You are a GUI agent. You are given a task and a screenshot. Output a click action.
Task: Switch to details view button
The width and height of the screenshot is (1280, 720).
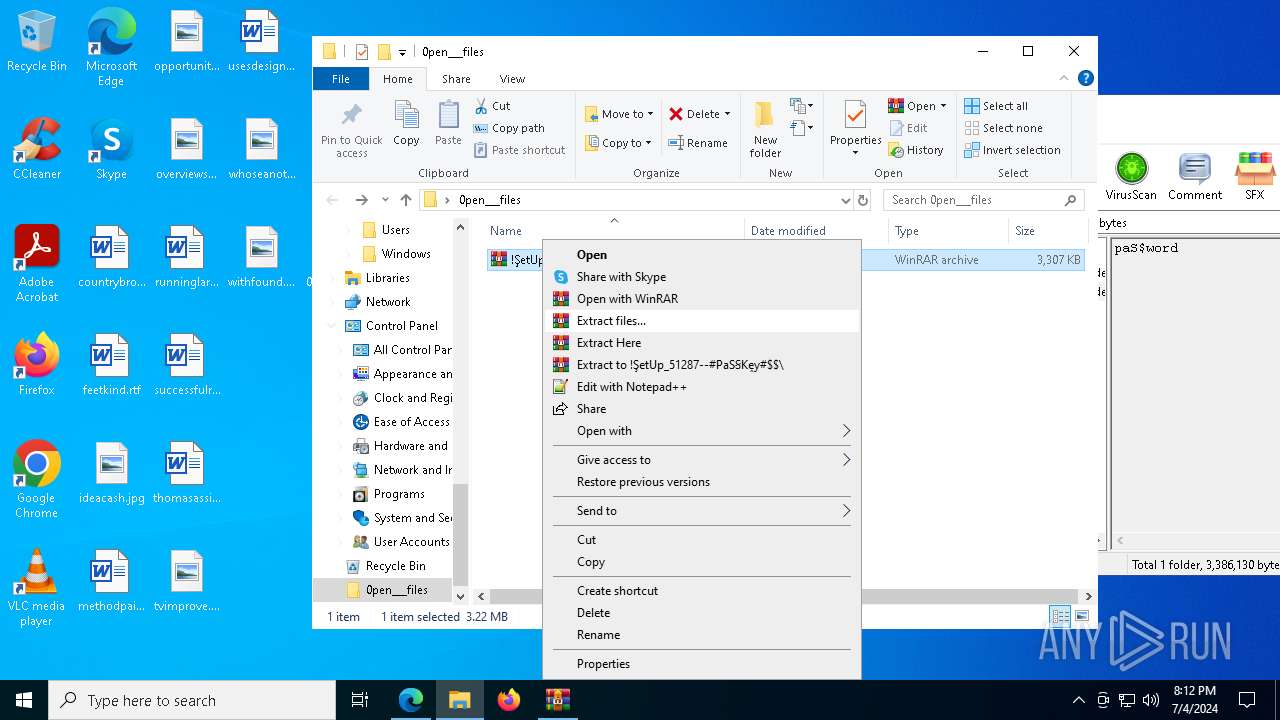pyautogui.click(x=1059, y=617)
